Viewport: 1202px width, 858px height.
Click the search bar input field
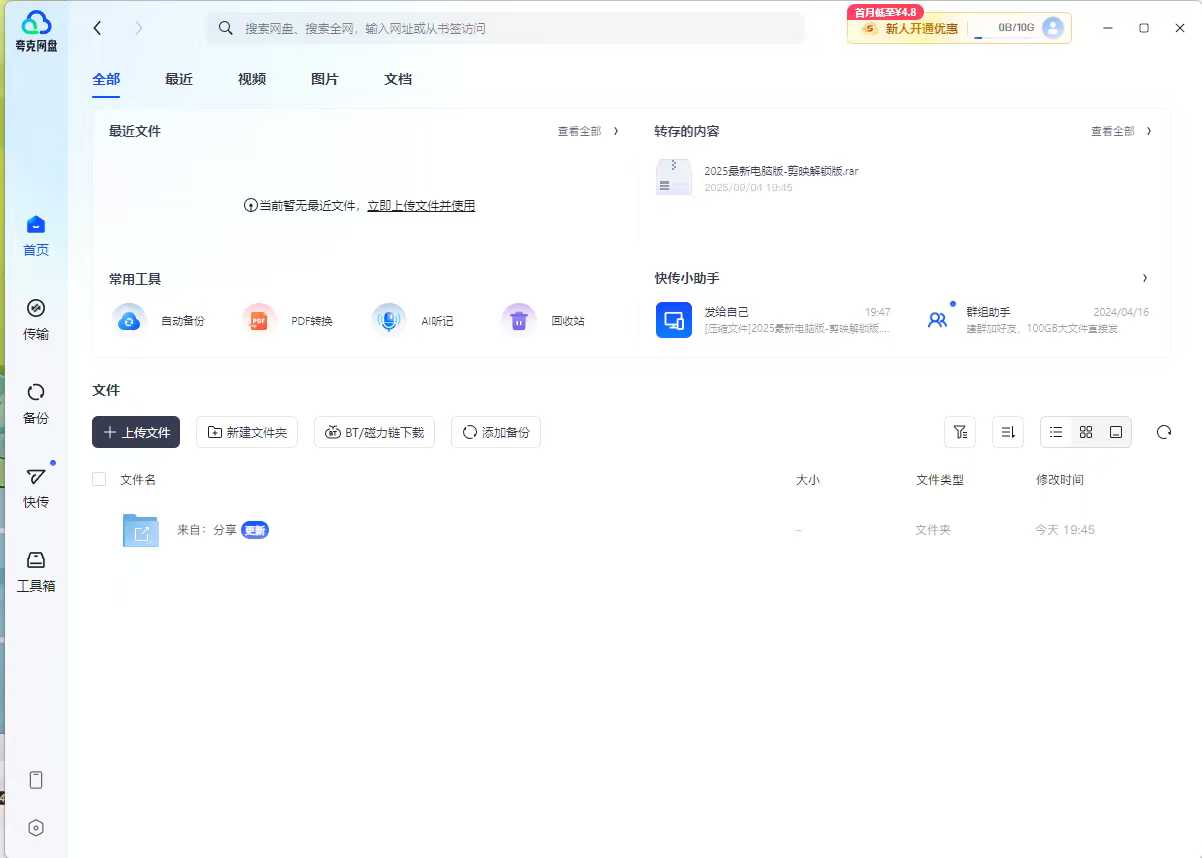click(x=505, y=28)
